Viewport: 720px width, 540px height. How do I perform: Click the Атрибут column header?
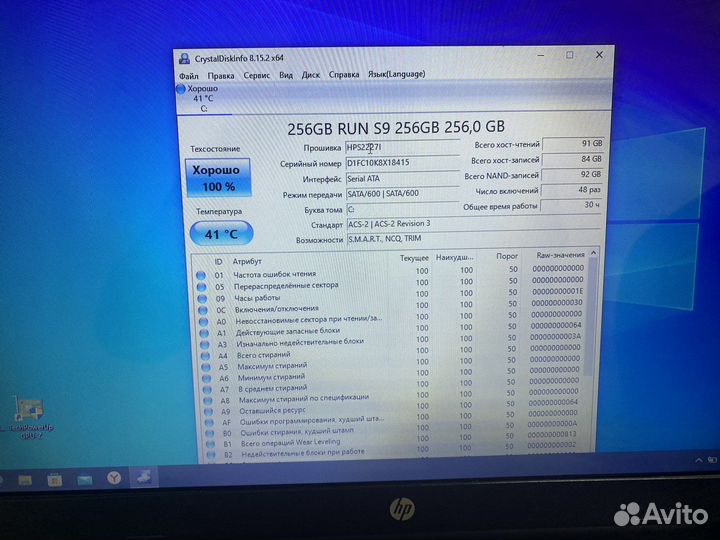pos(247,261)
